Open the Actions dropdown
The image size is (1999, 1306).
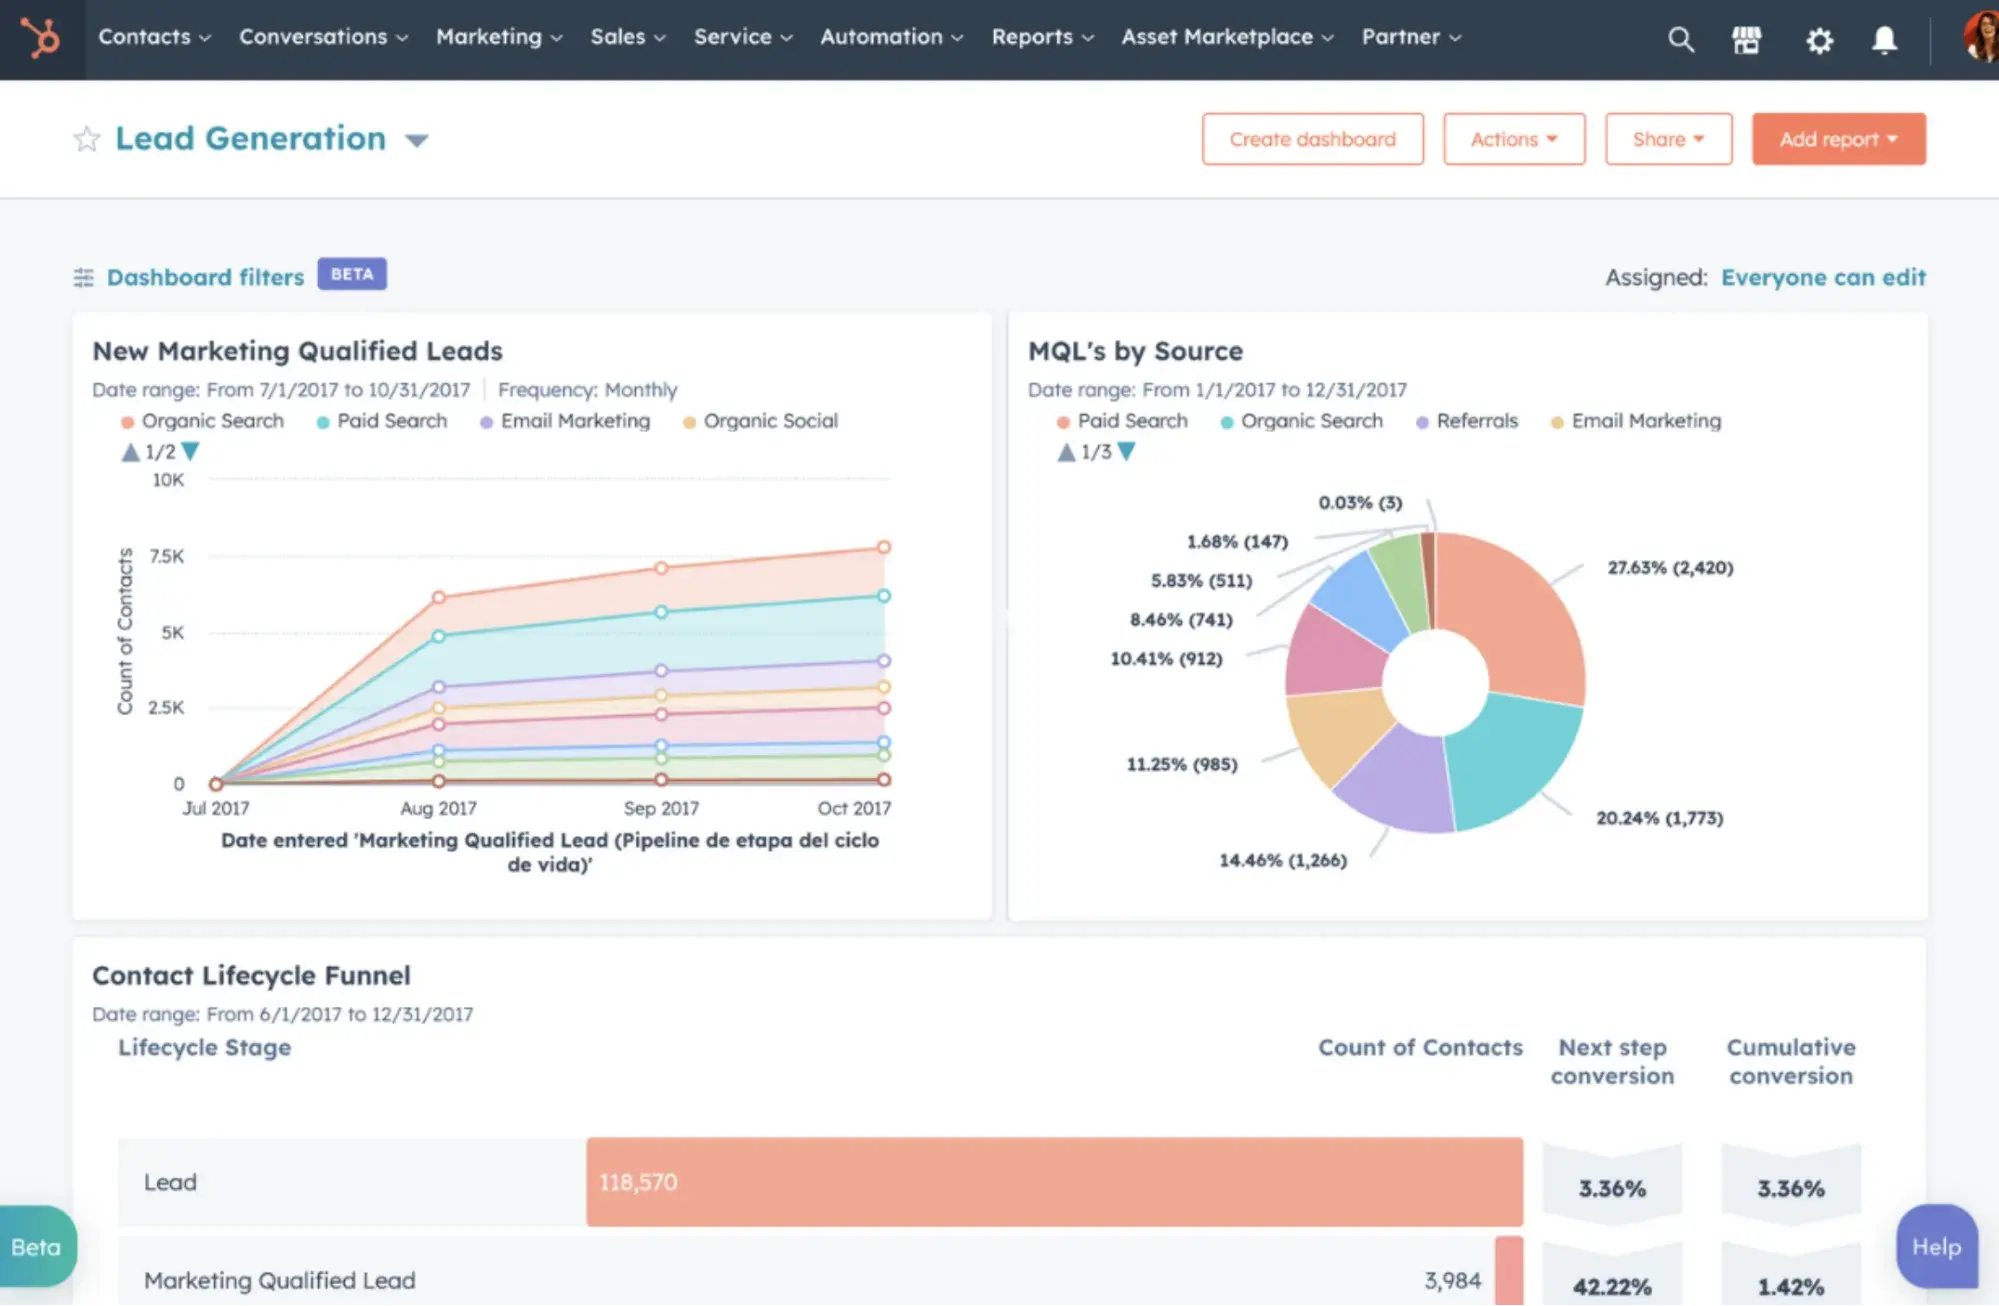click(x=1513, y=139)
